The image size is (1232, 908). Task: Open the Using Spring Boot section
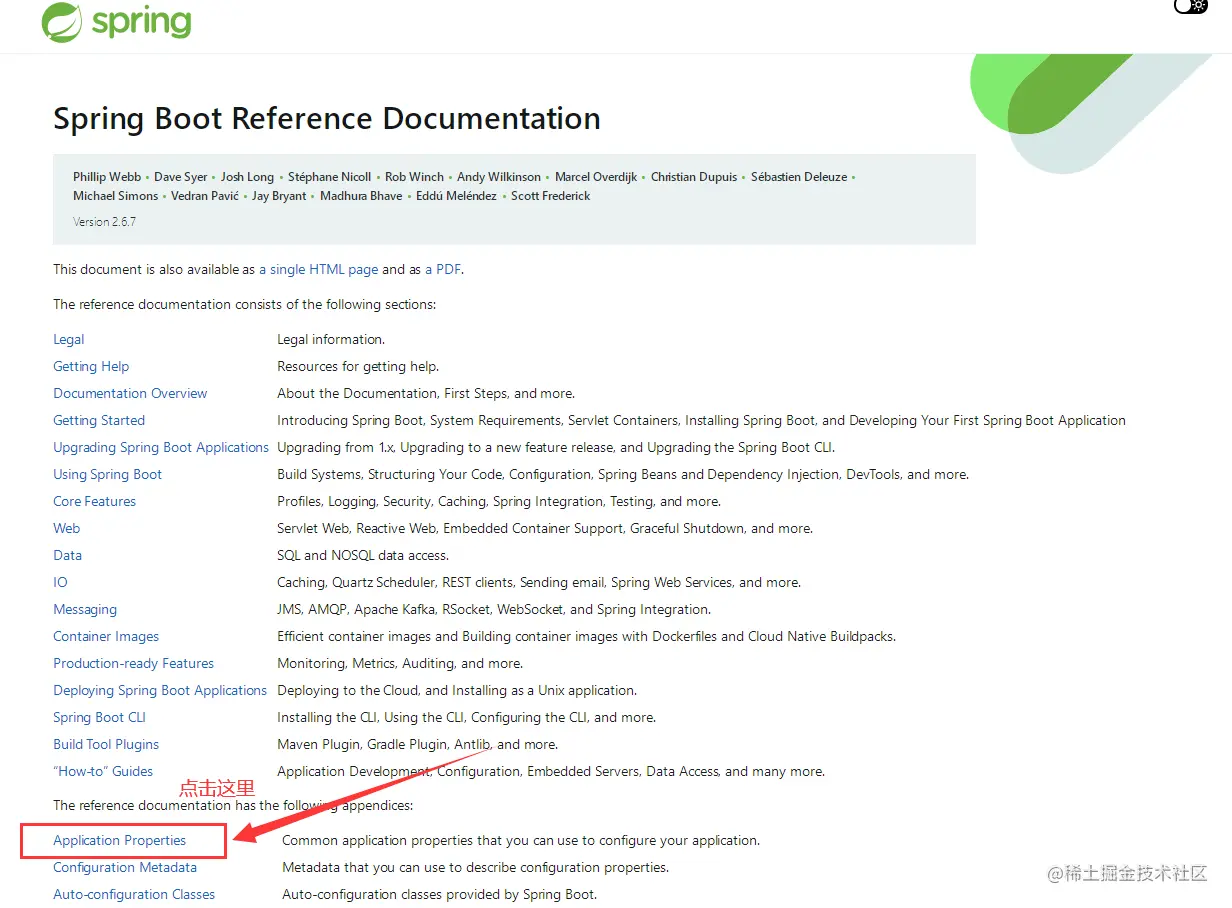coord(107,475)
